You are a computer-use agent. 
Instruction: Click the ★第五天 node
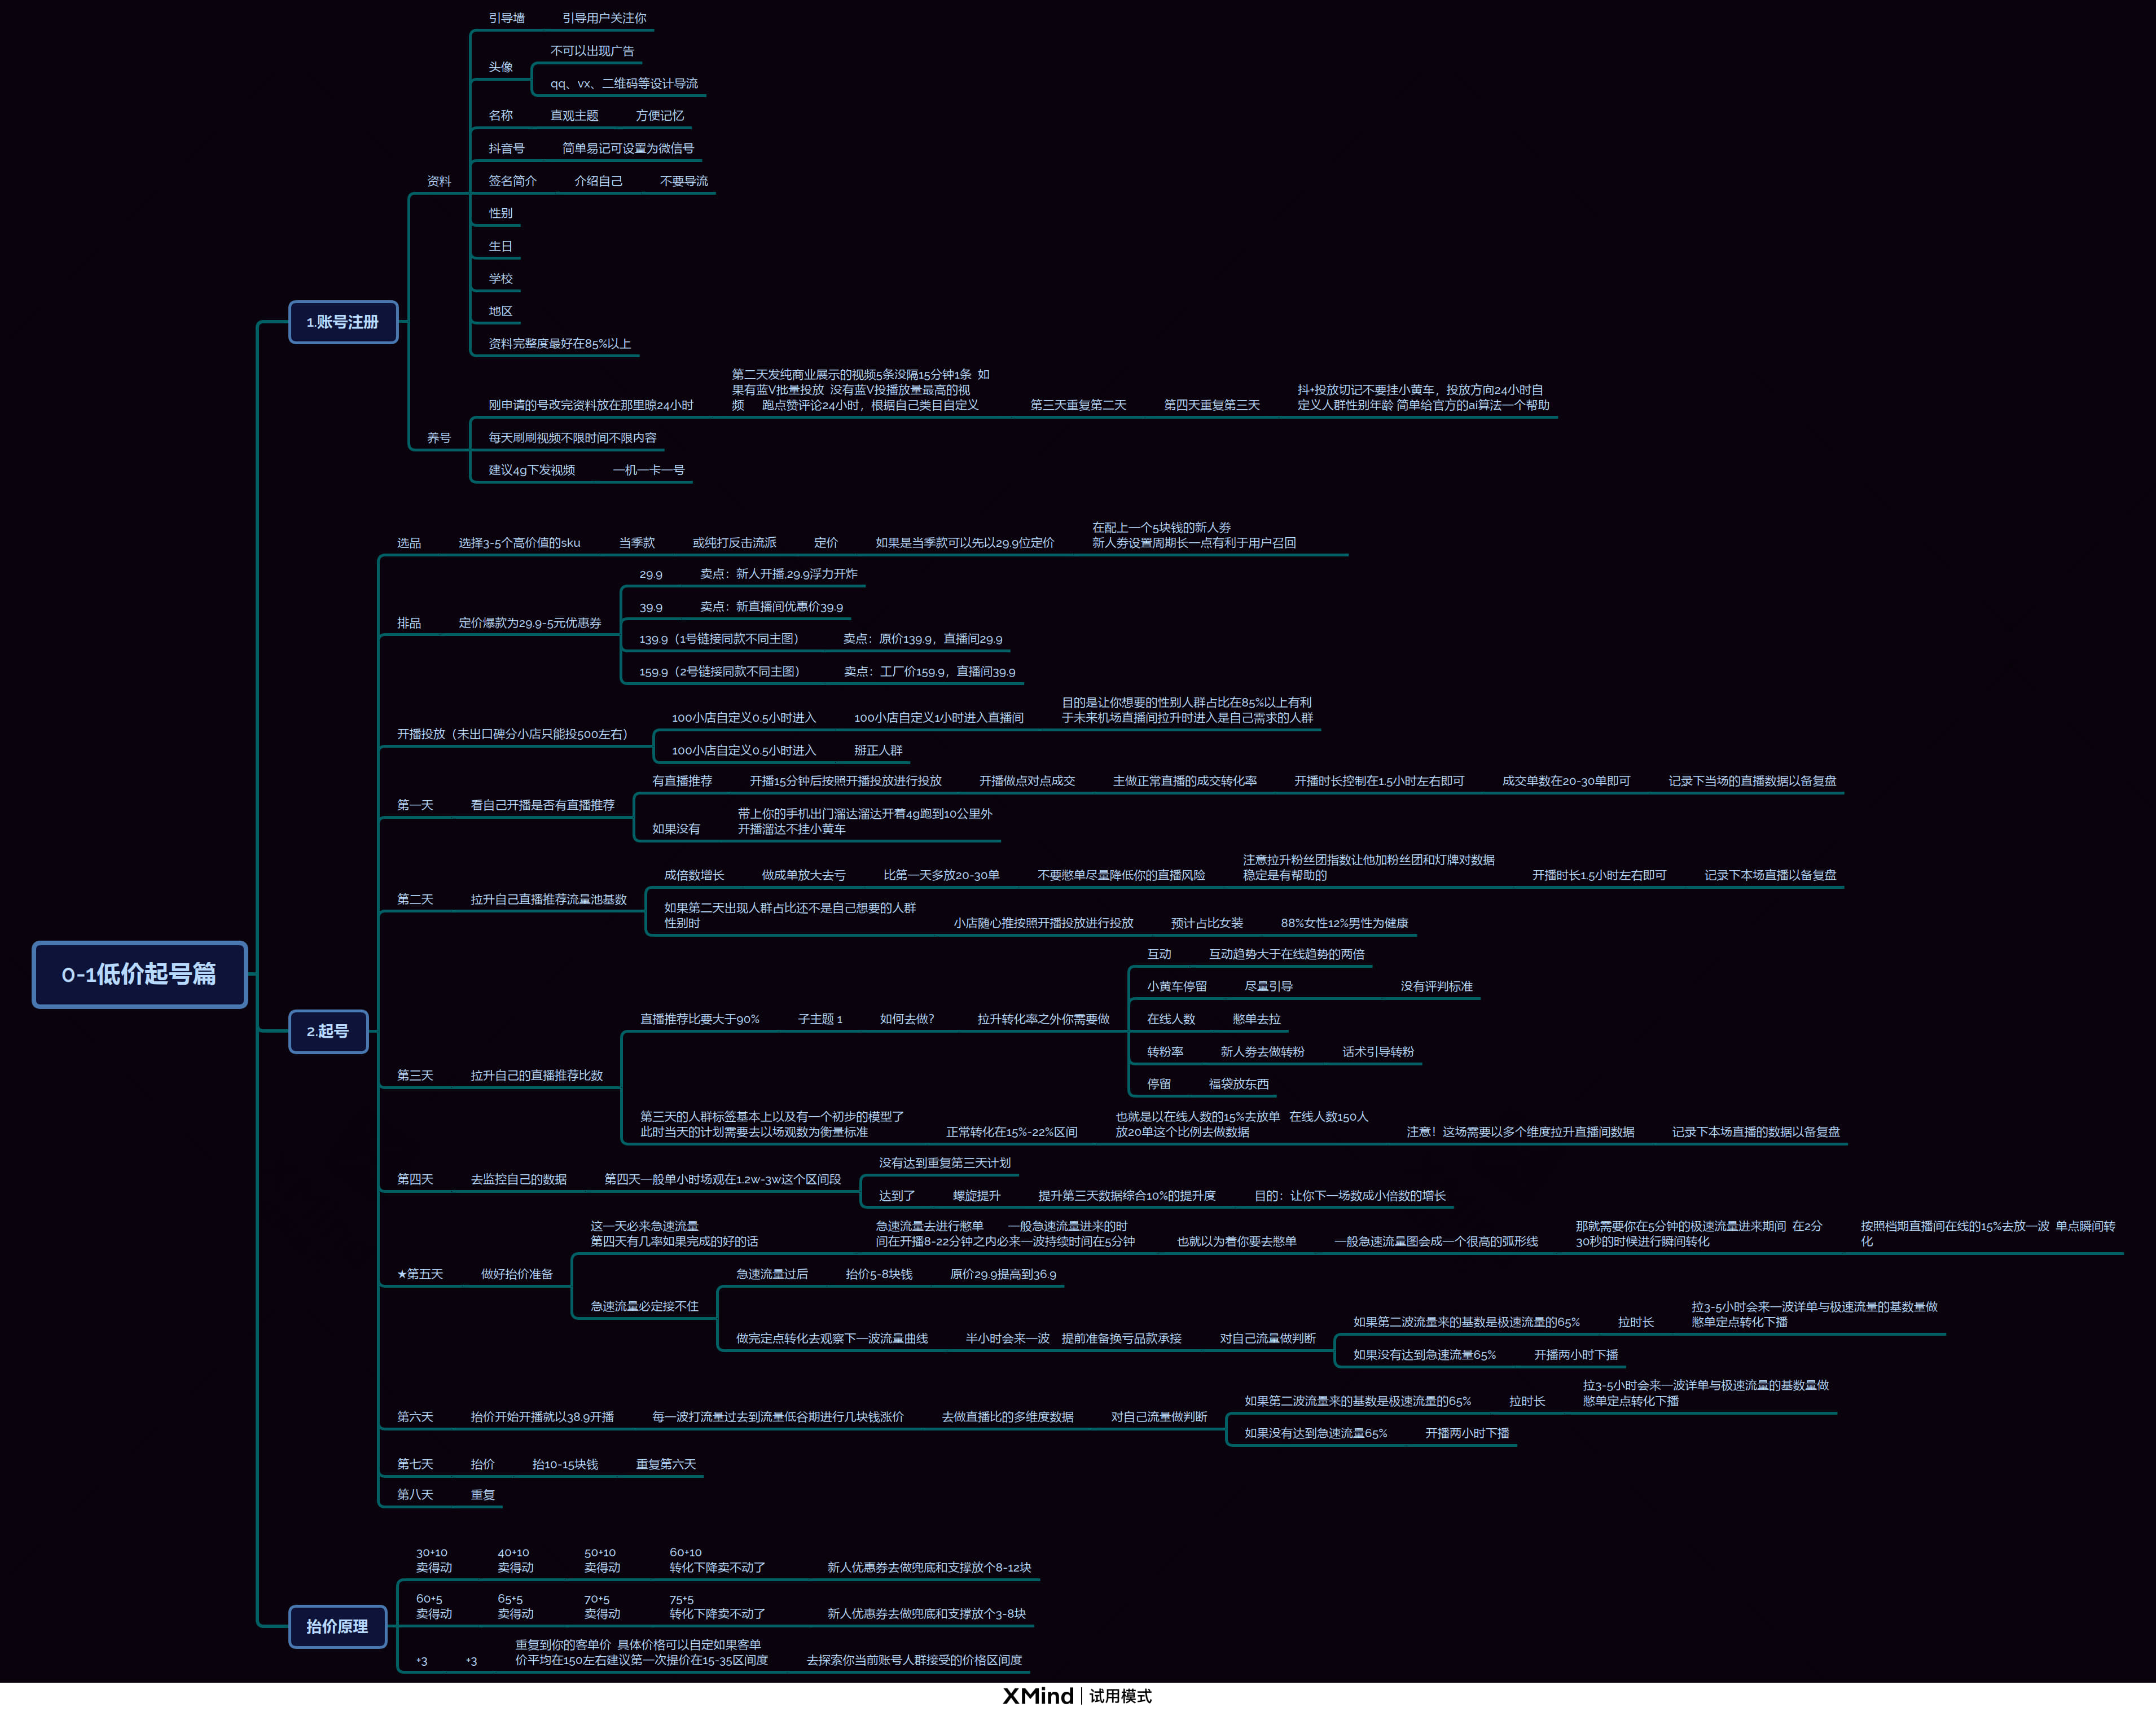click(x=422, y=1273)
